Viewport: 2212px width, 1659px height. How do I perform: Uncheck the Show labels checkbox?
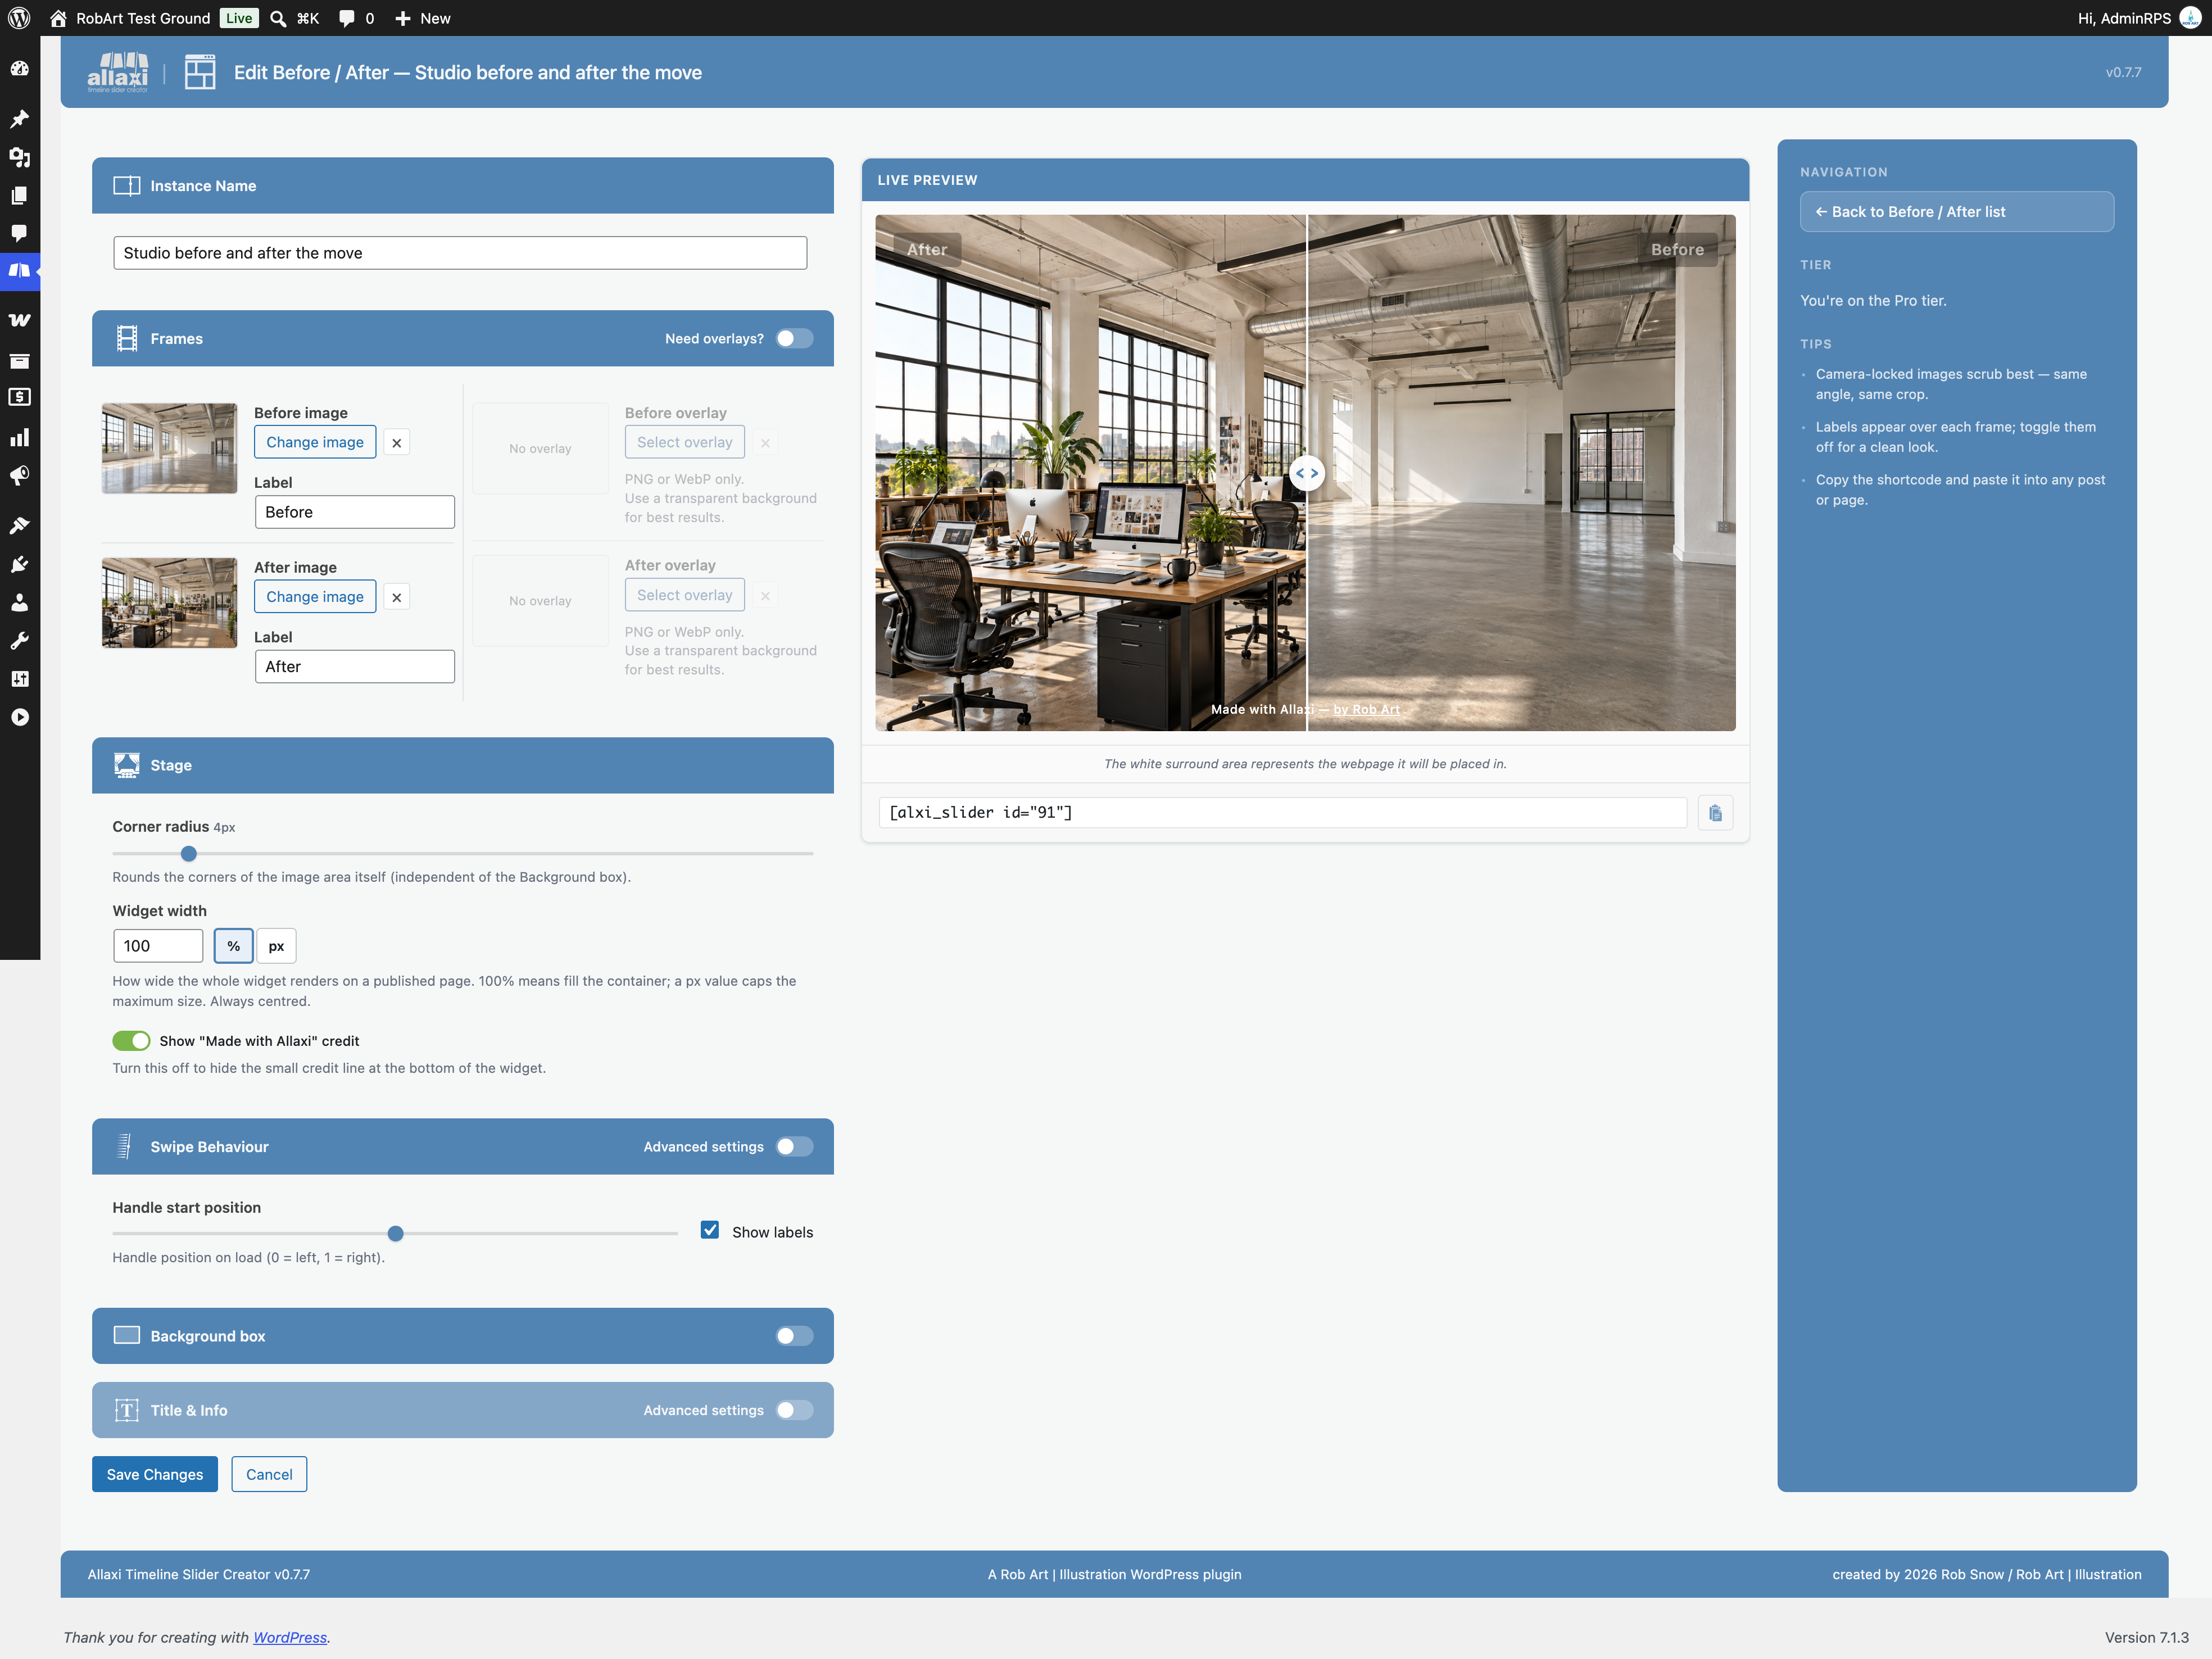(x=710, y=1230)
